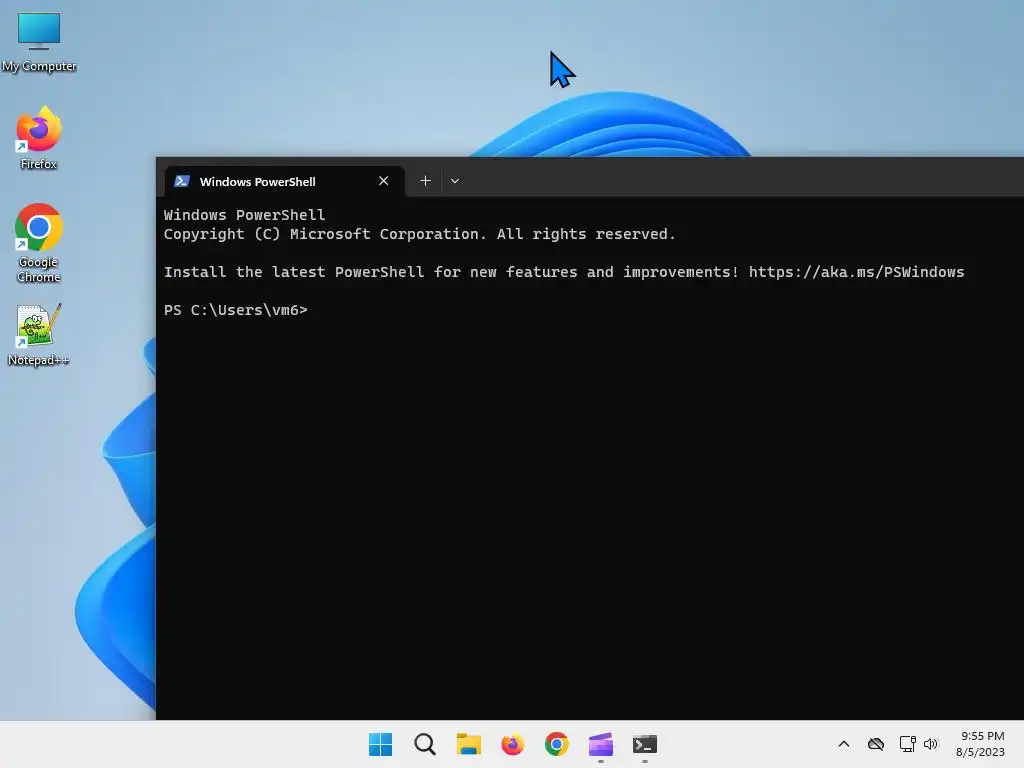Open Google Chrome desktop shortcut

point(39,243)
